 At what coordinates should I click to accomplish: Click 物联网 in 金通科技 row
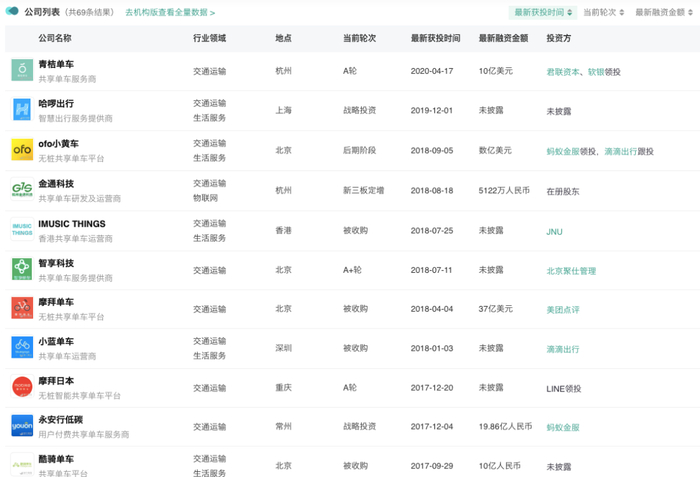[x=205, y=198]
